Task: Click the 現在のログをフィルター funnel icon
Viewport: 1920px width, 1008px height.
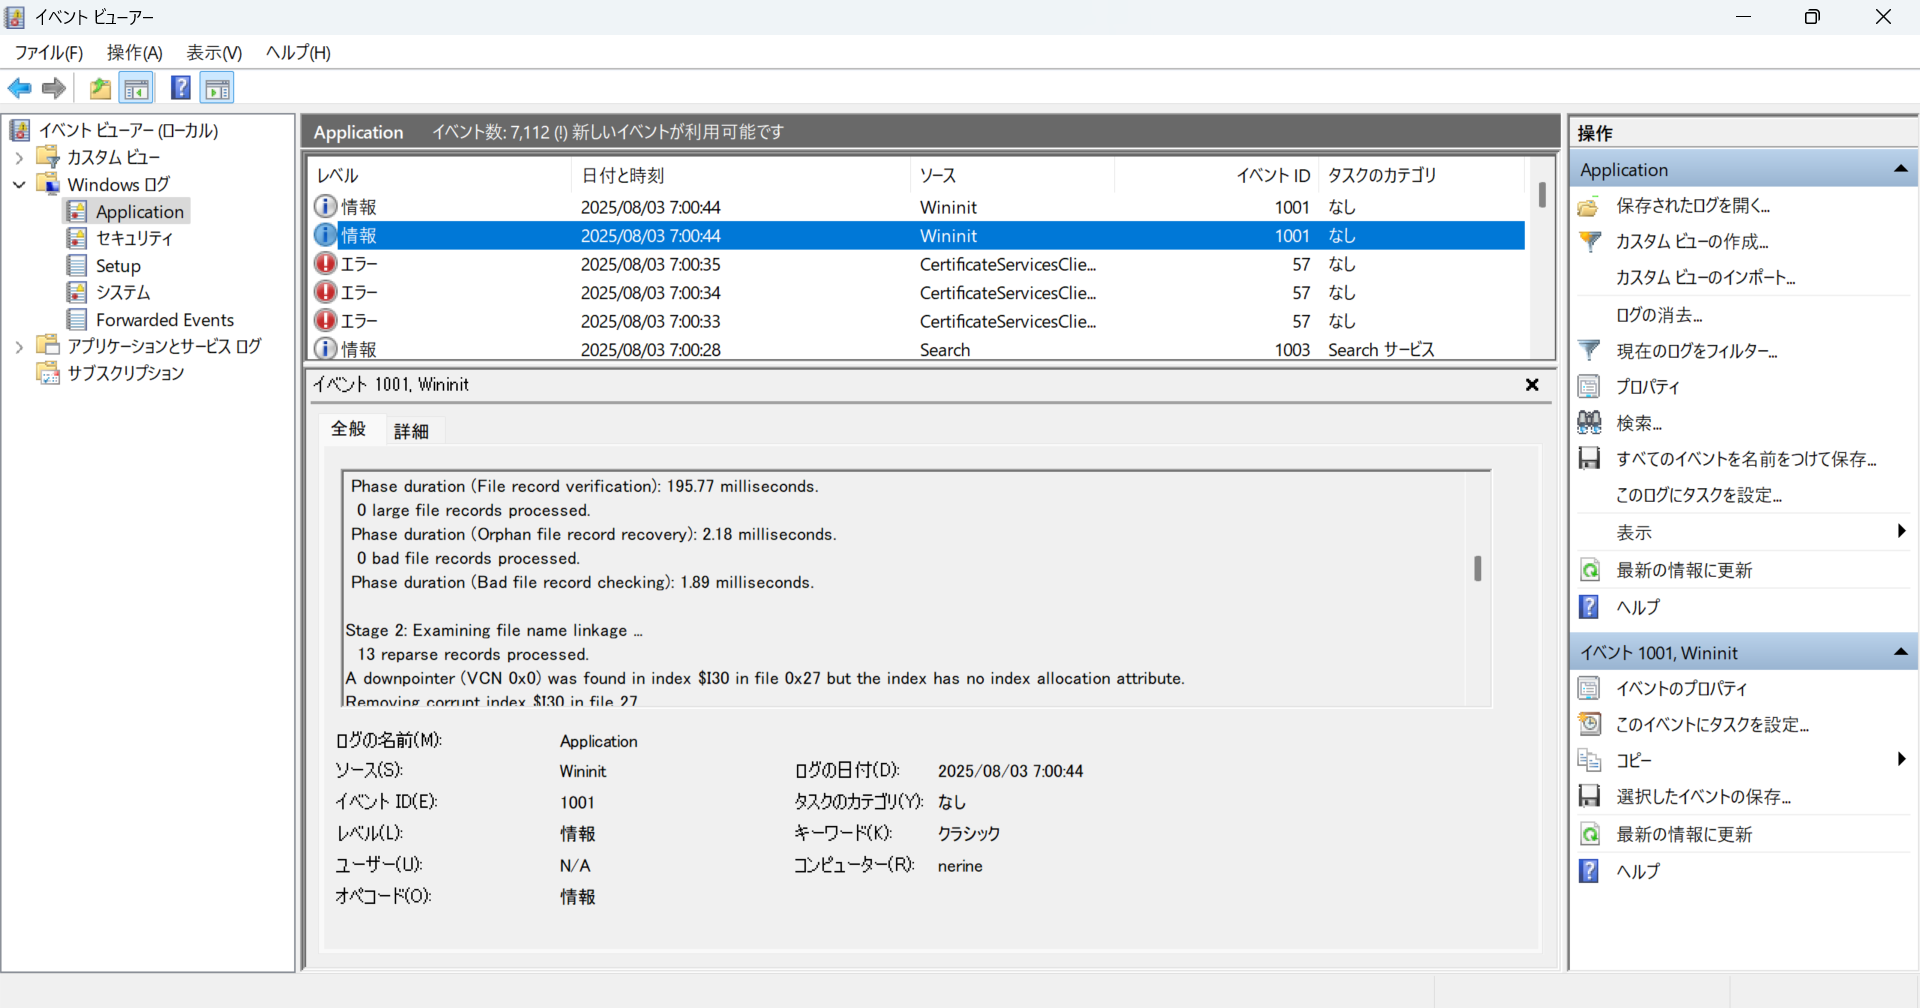Action: pos(1589,351)
